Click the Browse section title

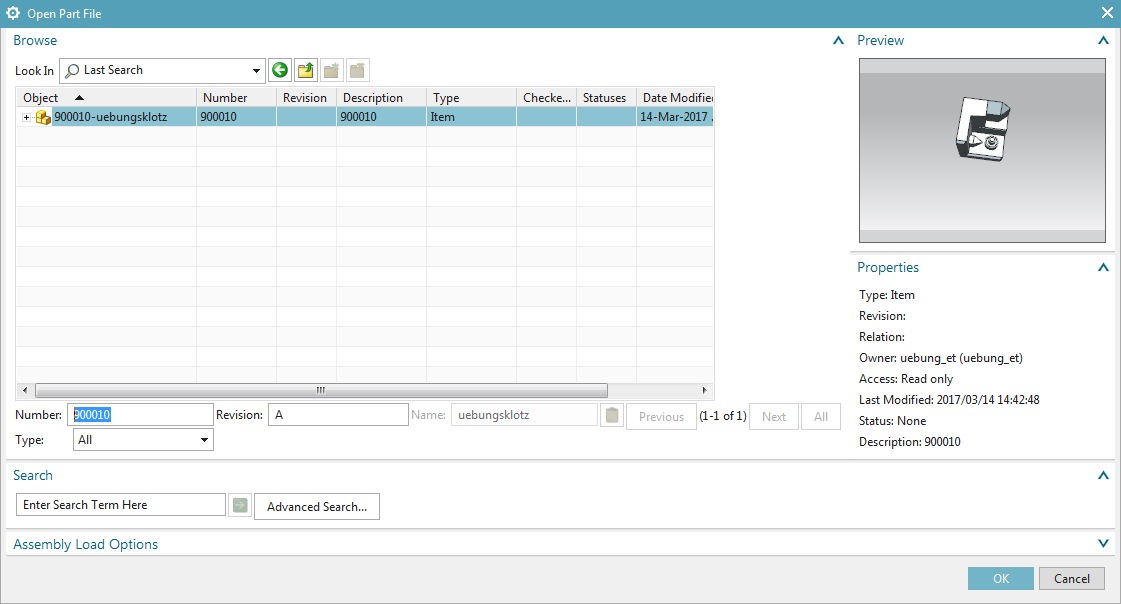(x=35, y=41)
